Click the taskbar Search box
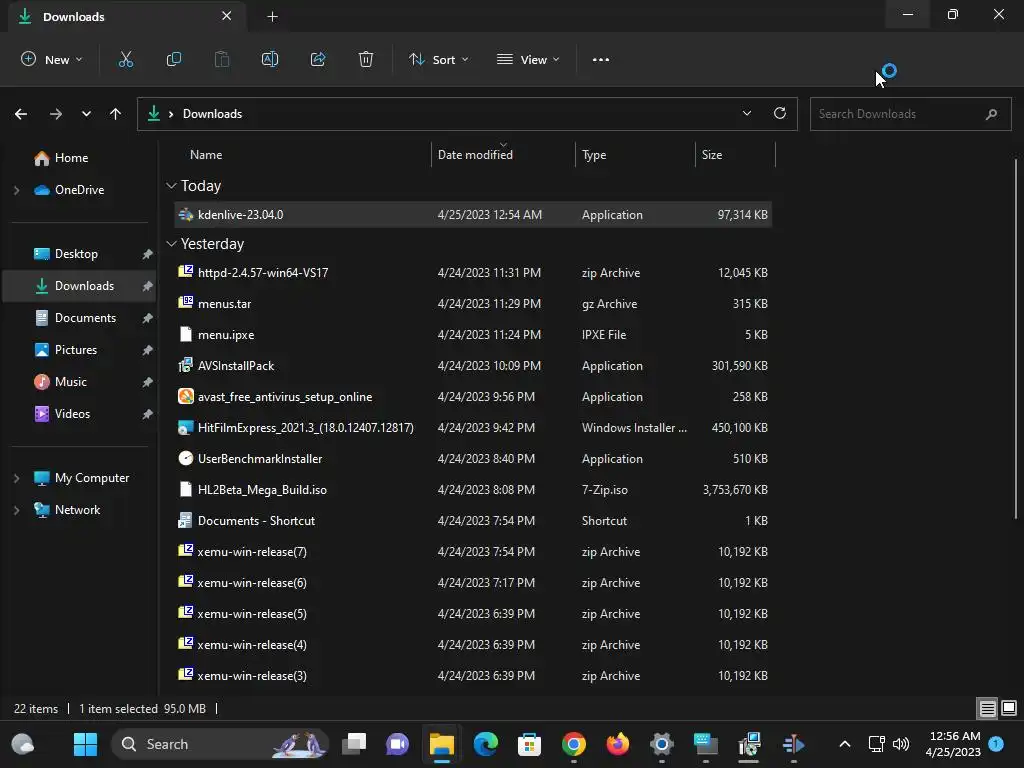 [221, 744]
